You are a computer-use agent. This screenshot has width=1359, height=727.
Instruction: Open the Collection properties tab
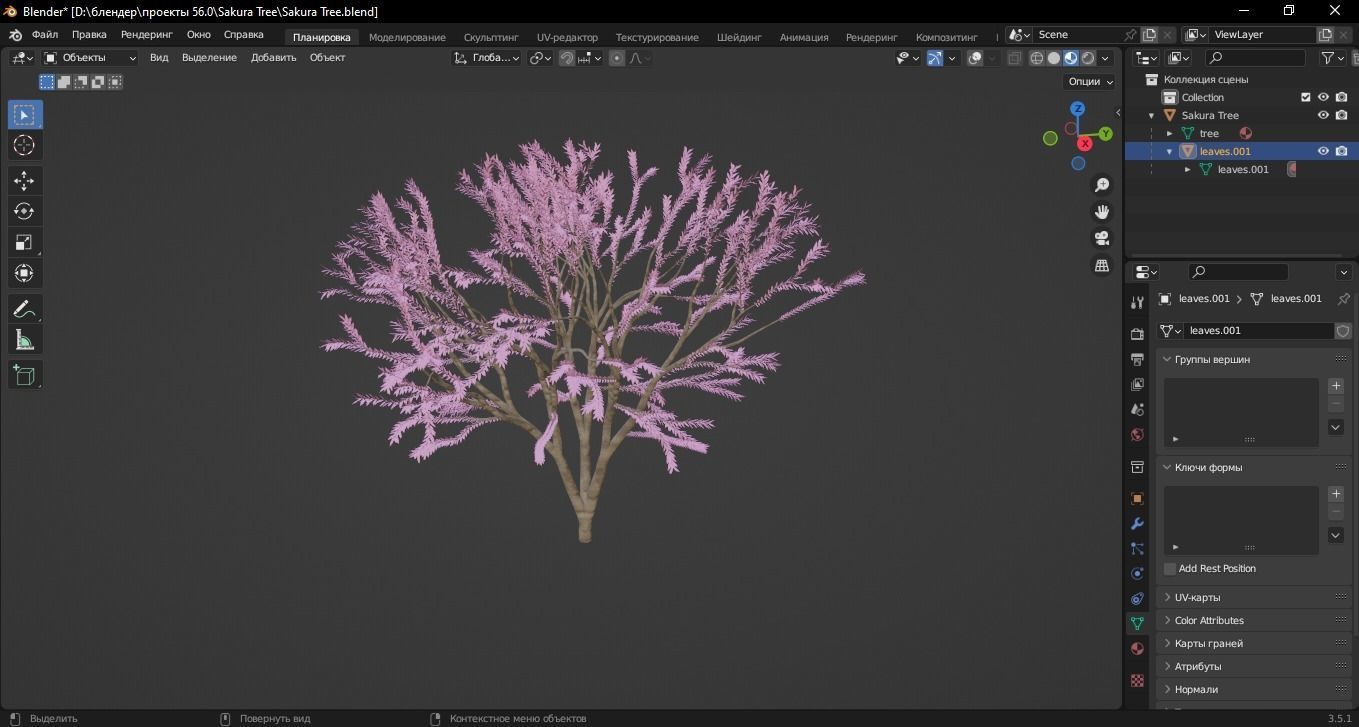coord(1137,467)
